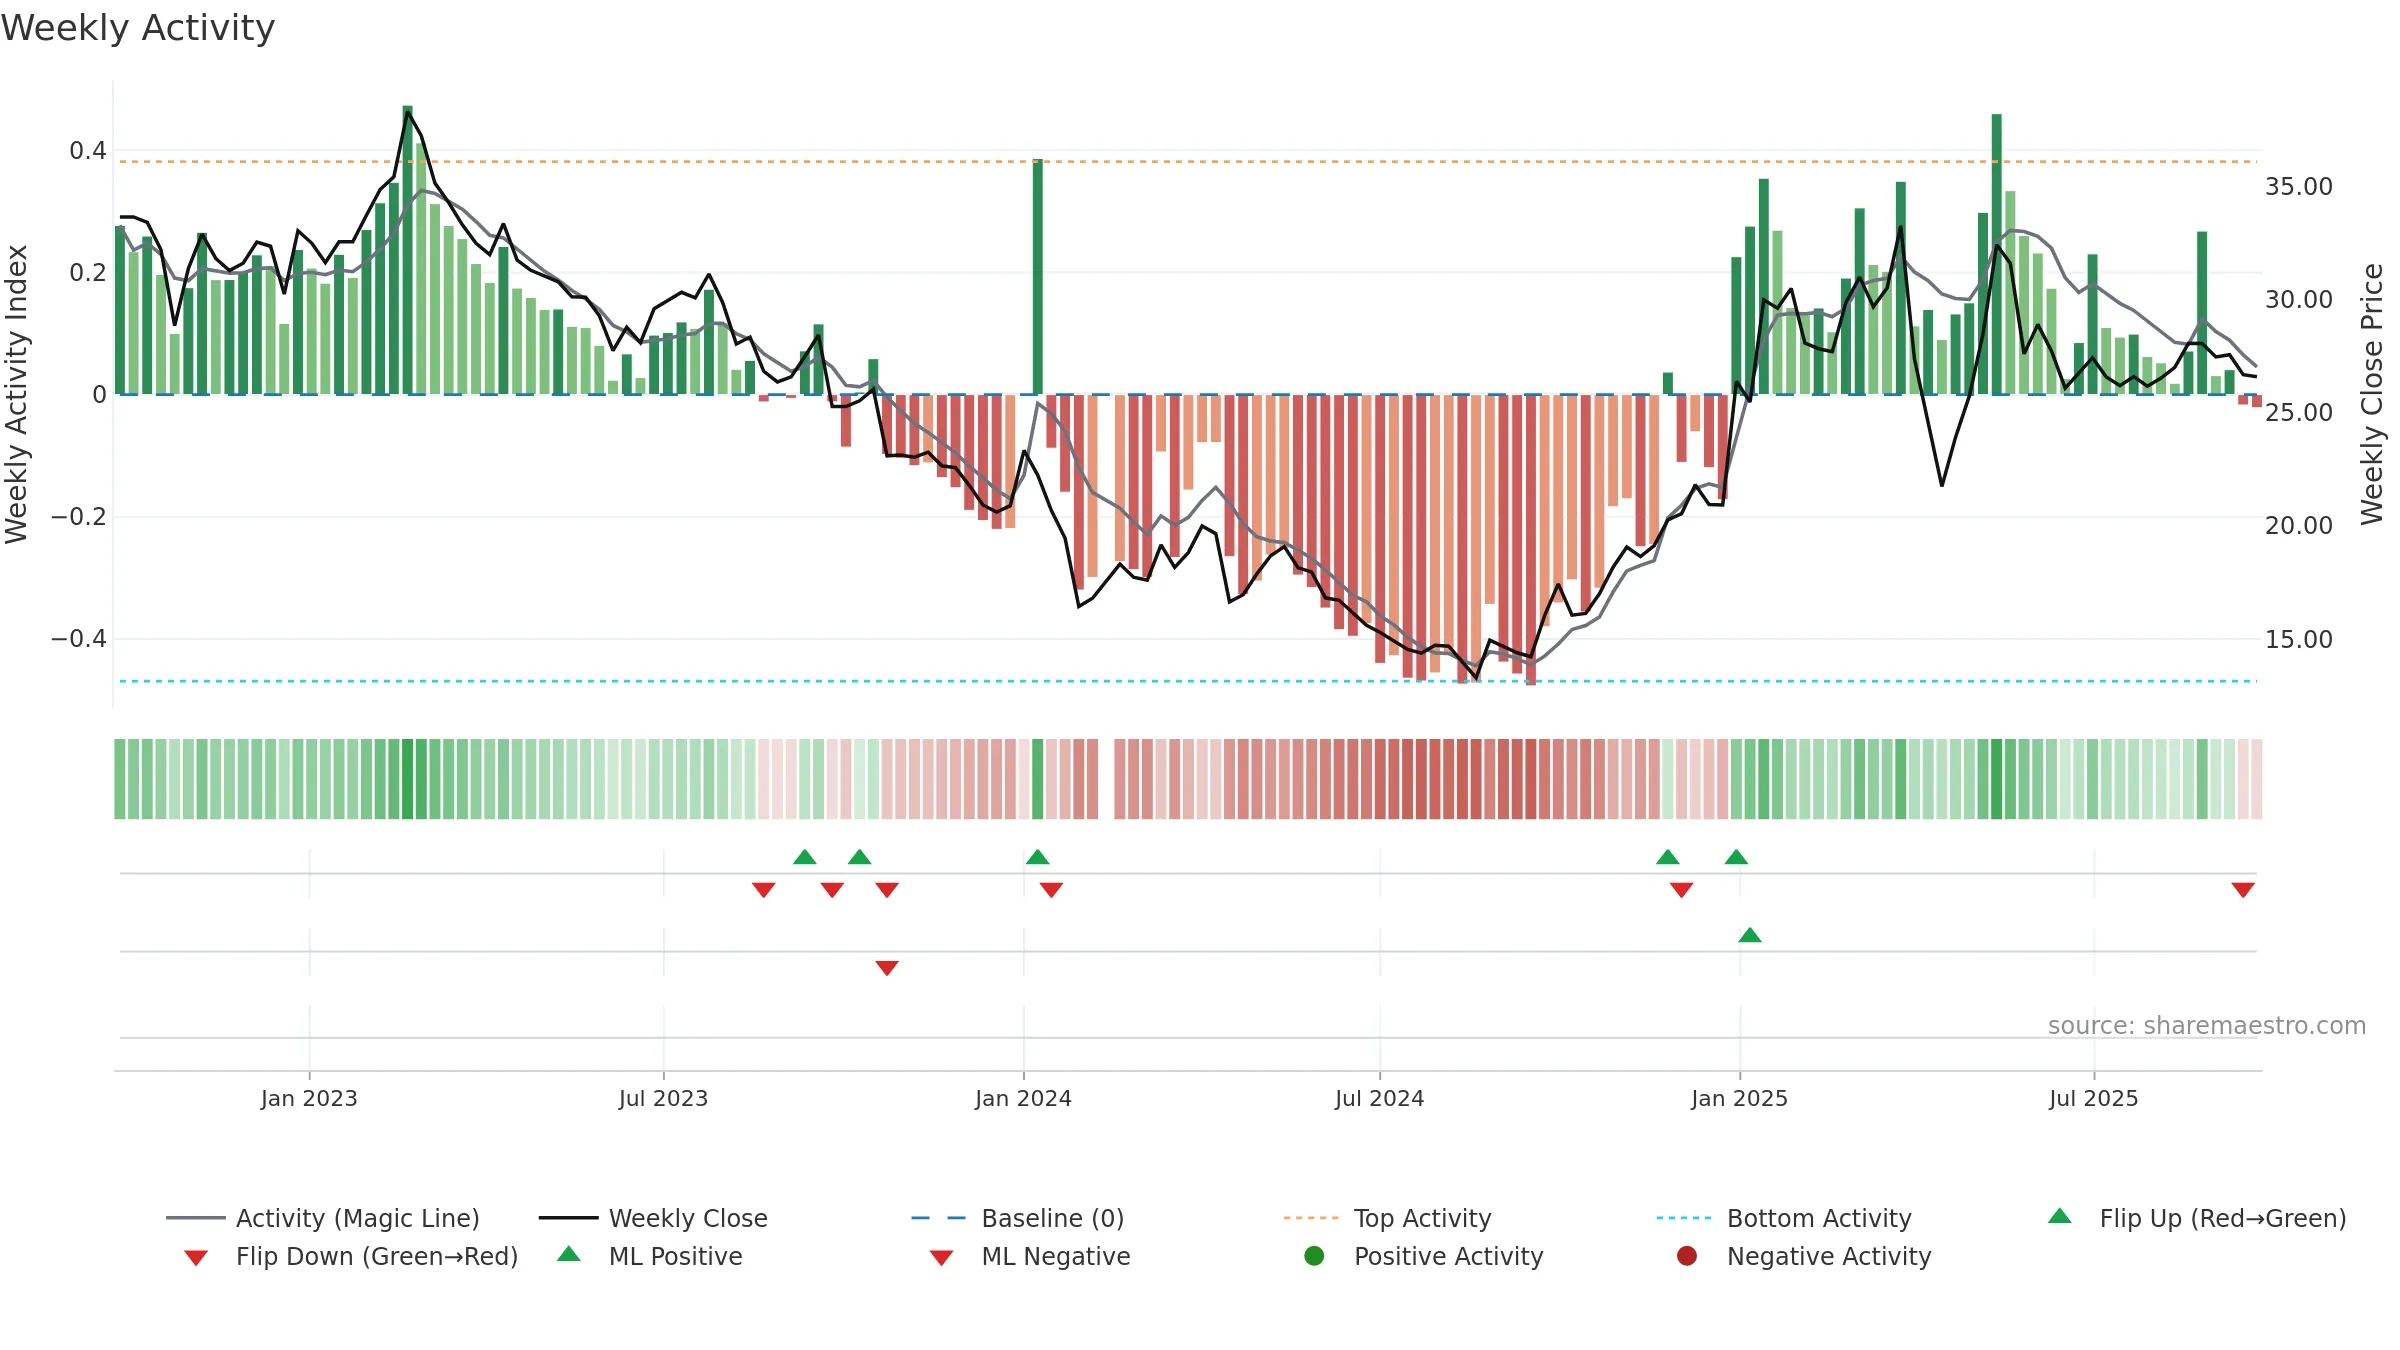Image resolution: width=2400 pixels, height=1350 pixels.
Task: Click the flip-up marker at Jan 2024
Action: pos(1038,857)
